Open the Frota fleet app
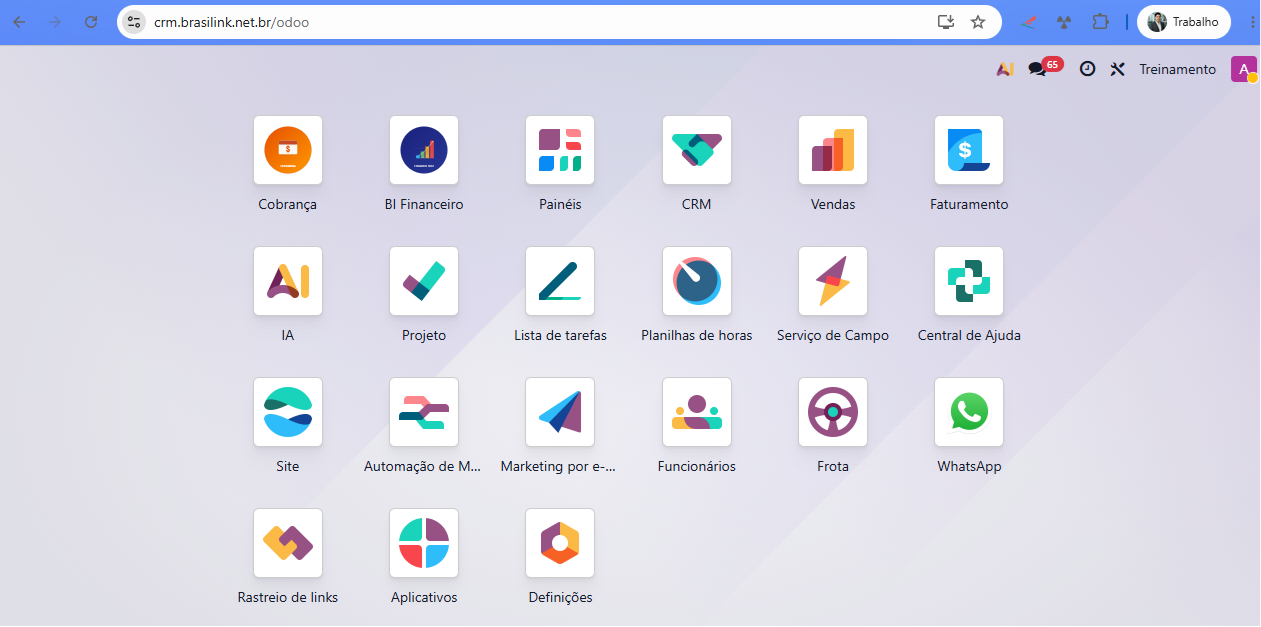Image resolution: width=1261 pixels, height=627 pixels. coord(833,412)
